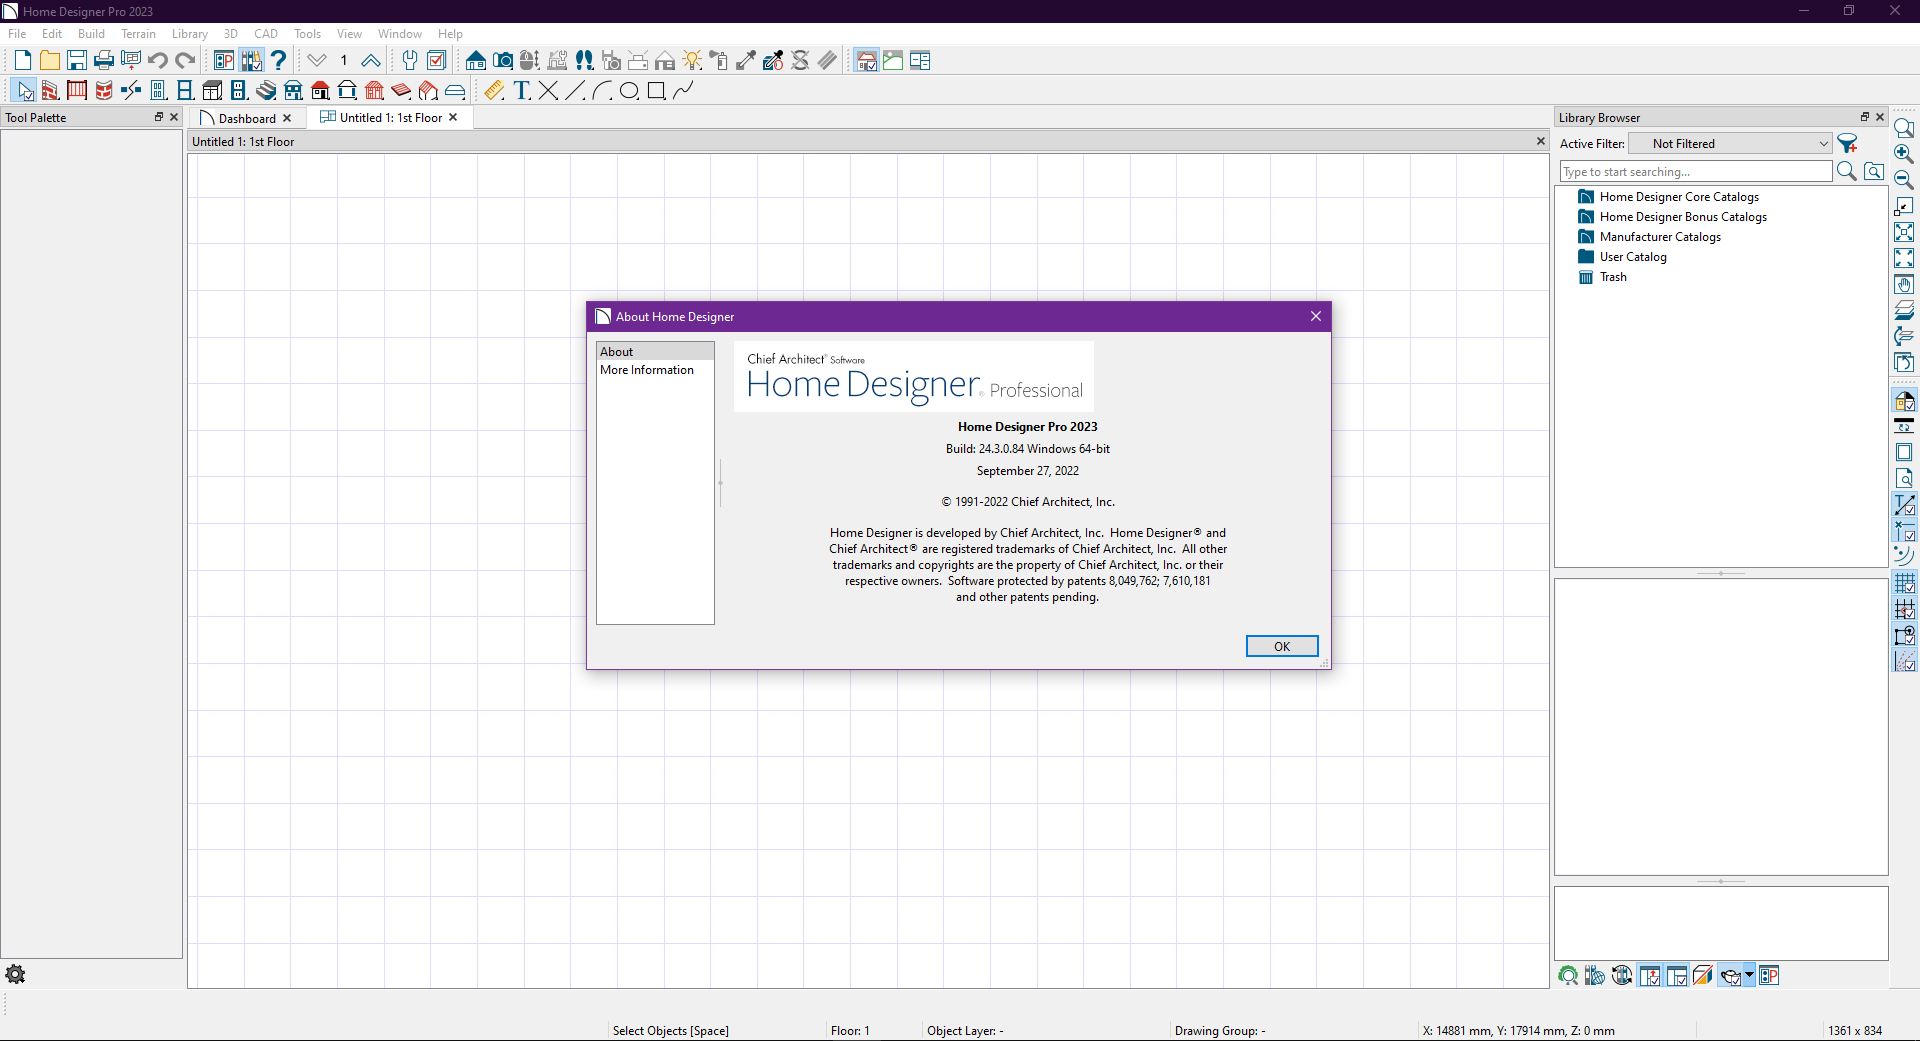Activate the Pan hand tool
1920x1041 pixels.
point(1904,284)
